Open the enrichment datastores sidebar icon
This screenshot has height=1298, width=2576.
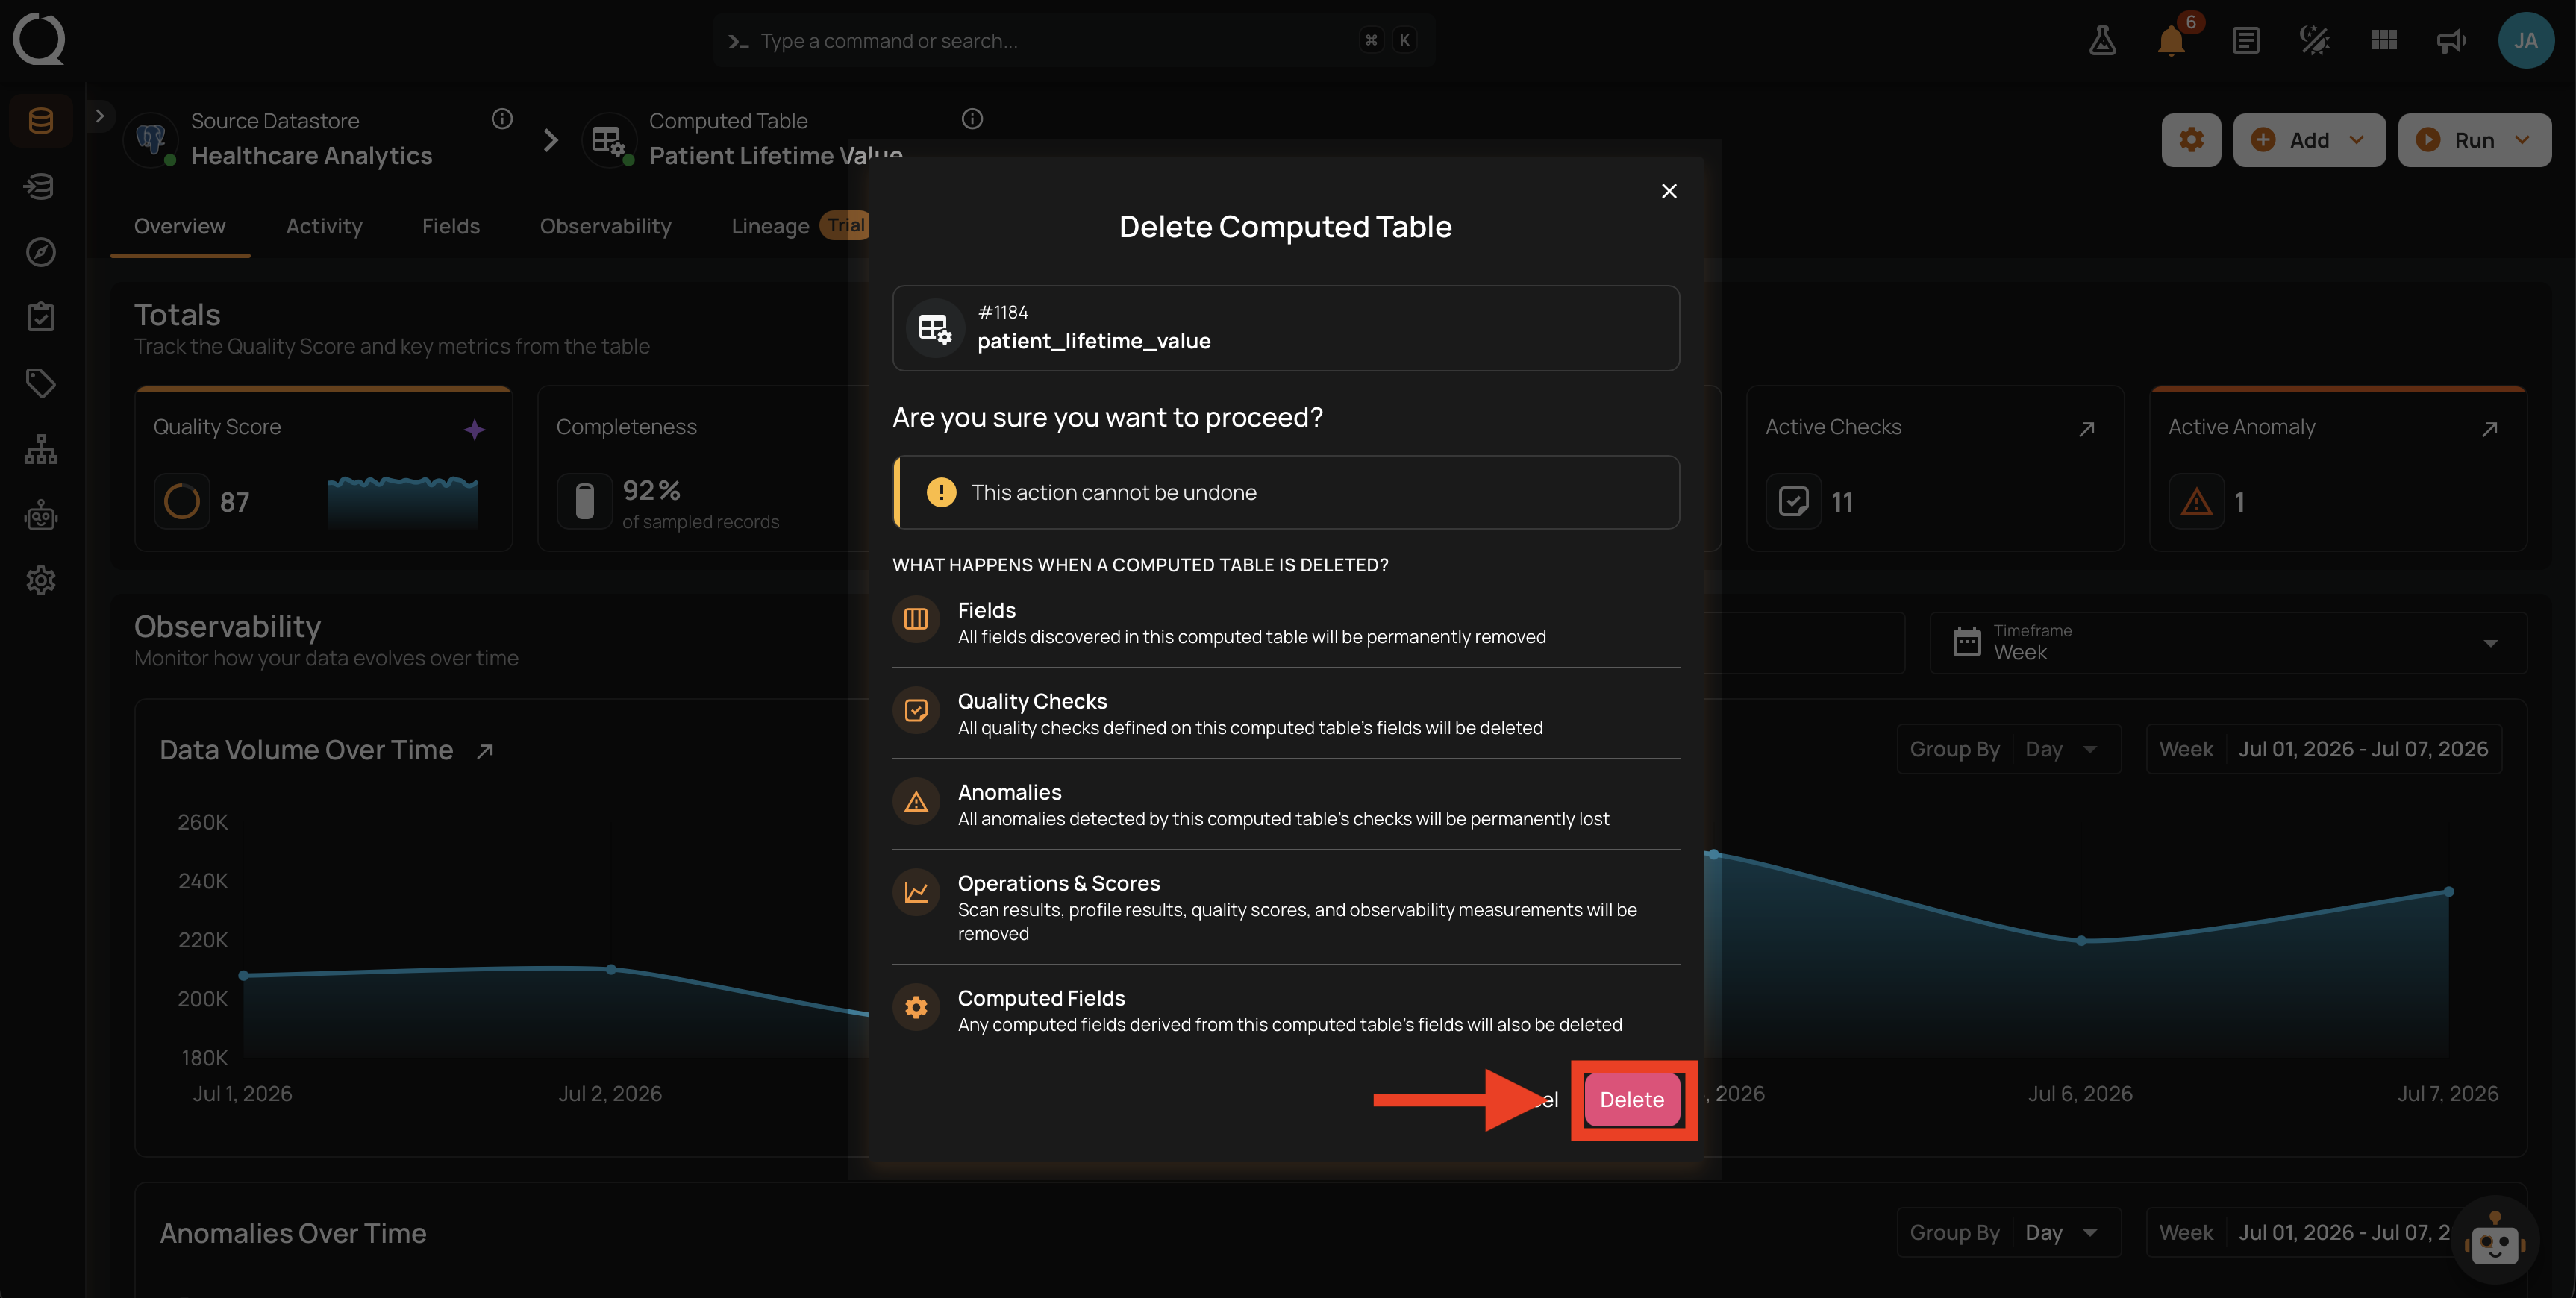40,186
